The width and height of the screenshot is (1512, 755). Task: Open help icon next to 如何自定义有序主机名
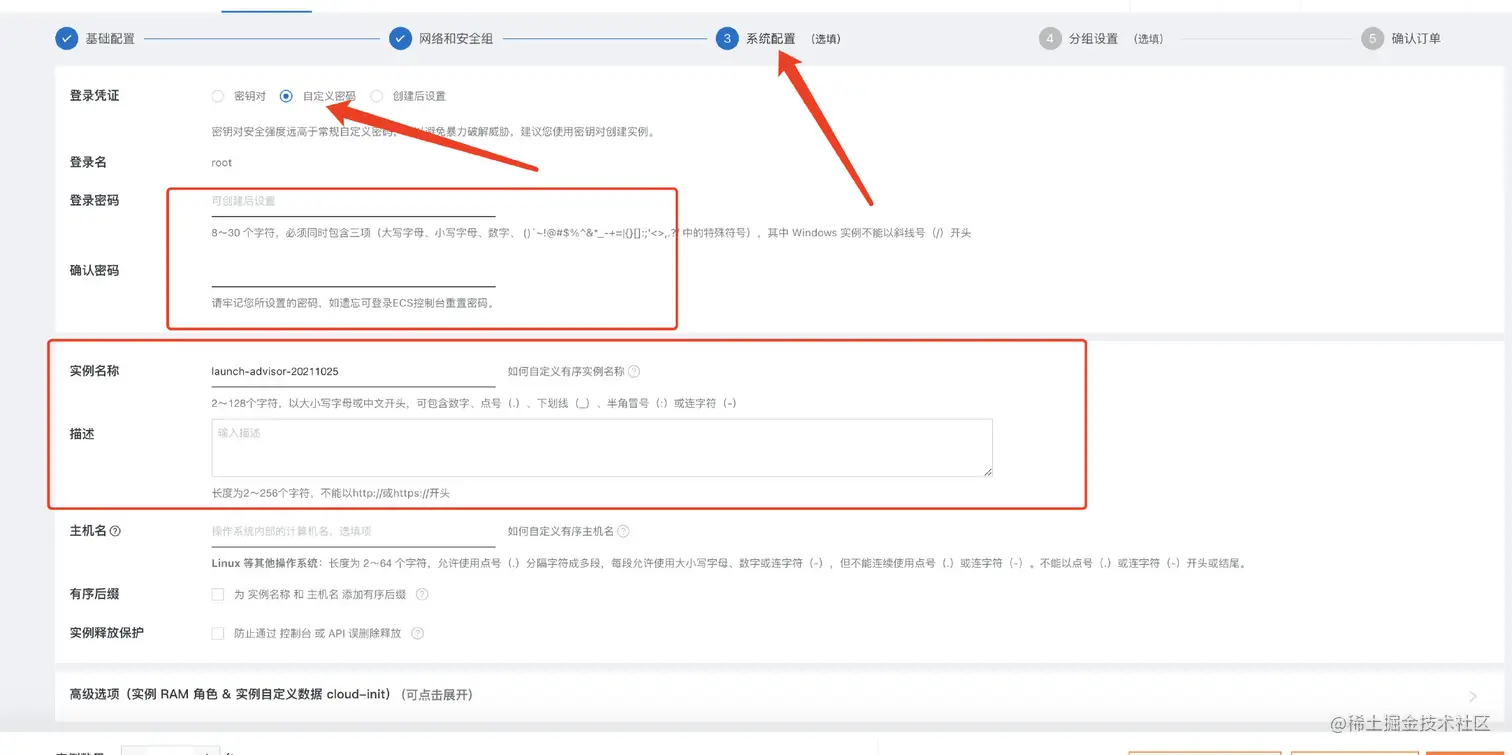click(624, 531)
